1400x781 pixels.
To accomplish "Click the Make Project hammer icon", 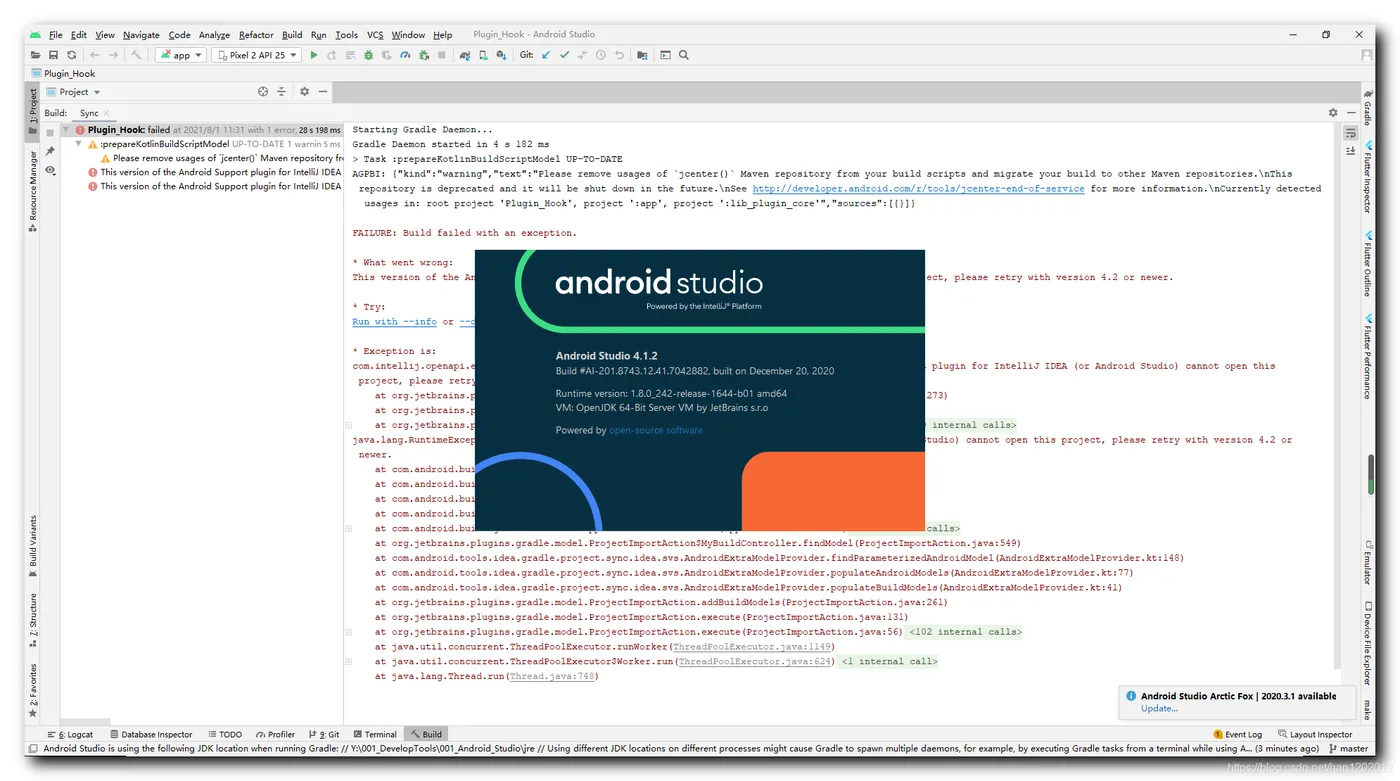I will click(x=136, y=55).
